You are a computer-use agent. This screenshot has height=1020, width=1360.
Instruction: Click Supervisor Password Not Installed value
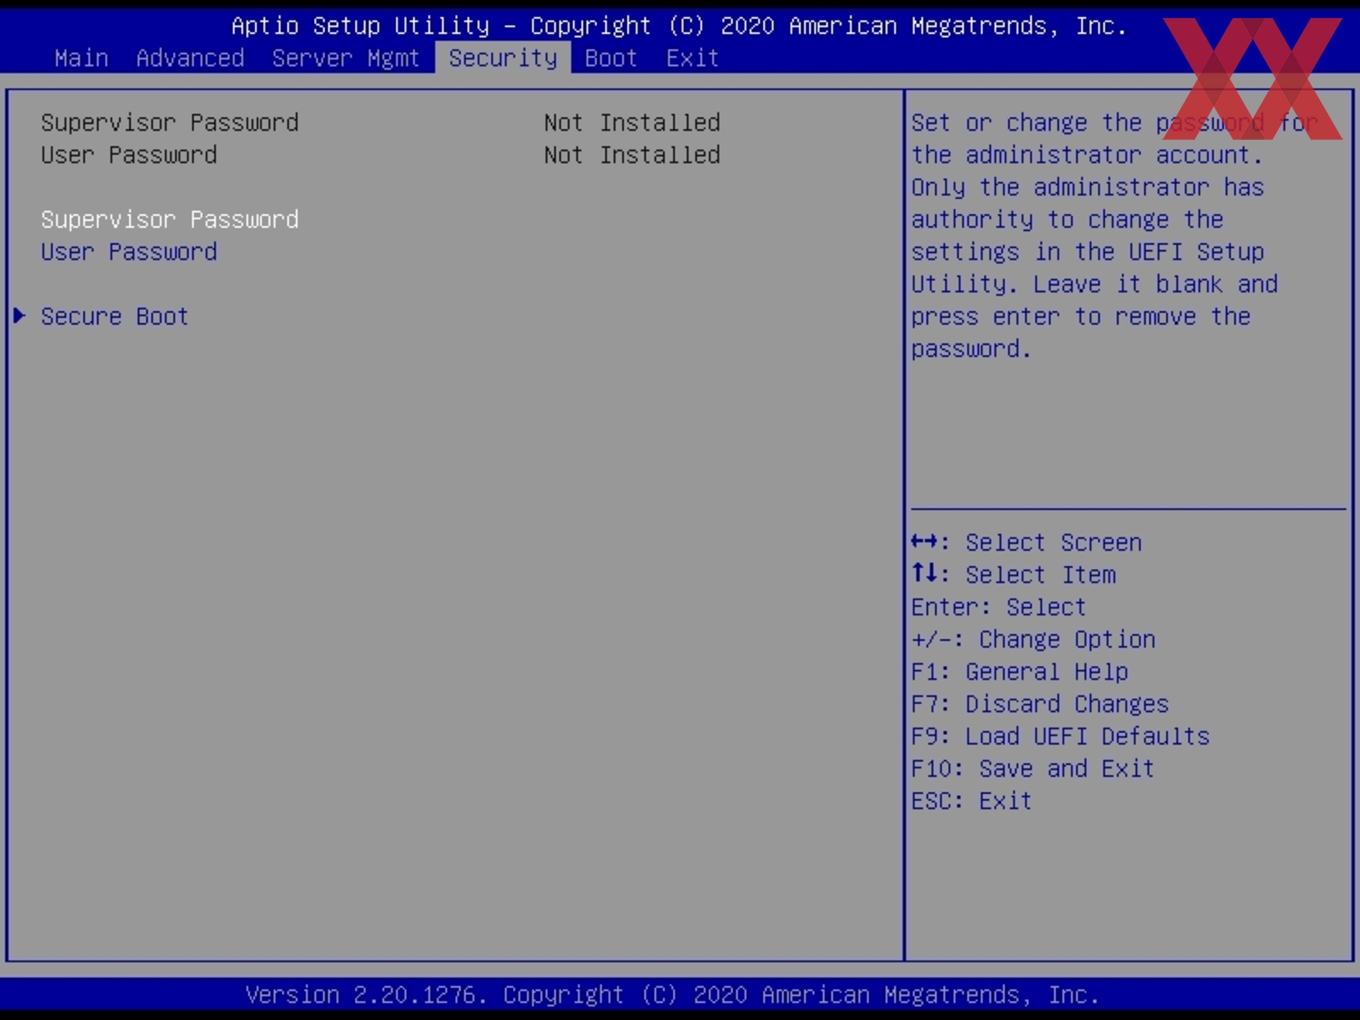point(632,122)
